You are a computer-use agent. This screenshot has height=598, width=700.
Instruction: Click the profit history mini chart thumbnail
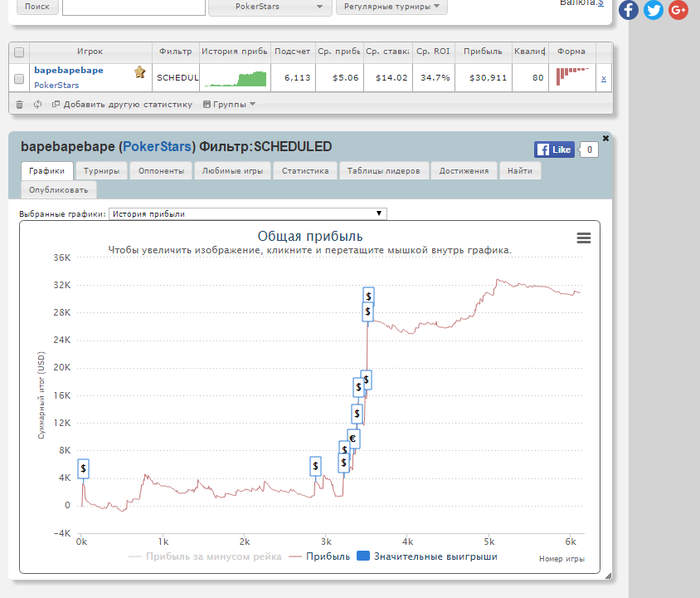click(235, 78)
